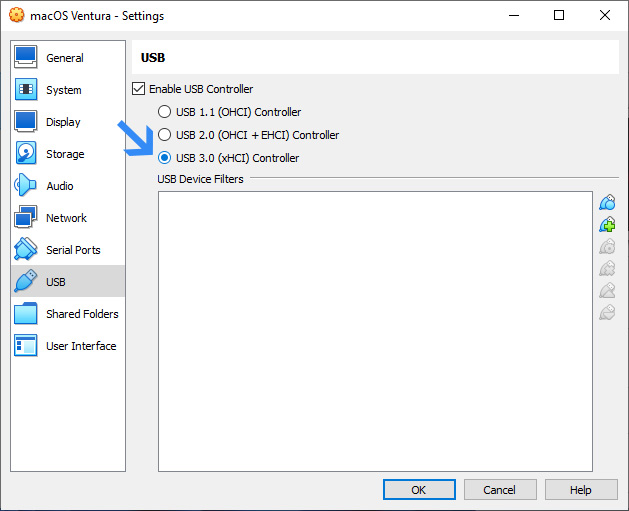The image size is (629, 511).
Task: Switch to User Interface settings
Action: (80, 346)
